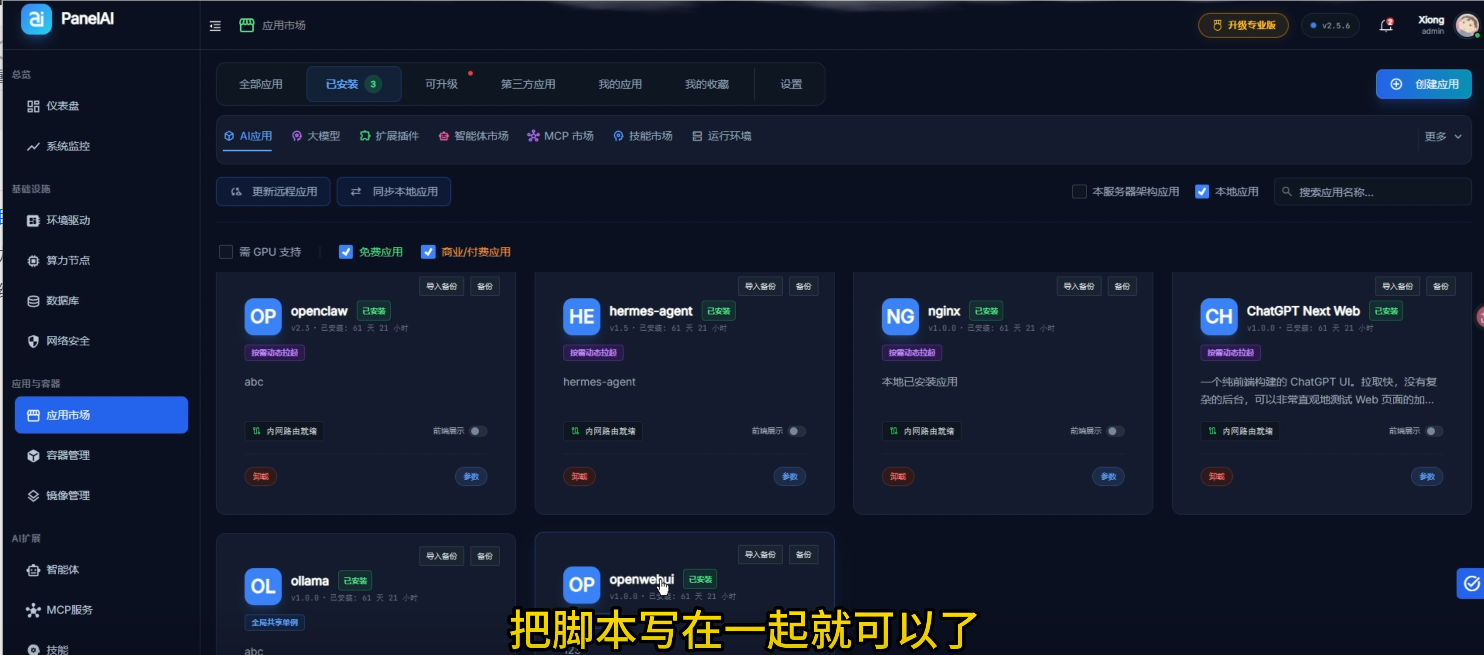Click the blue floating check-circle icon
Screen dimensions: 1484x655
[x=1471, y=583]
